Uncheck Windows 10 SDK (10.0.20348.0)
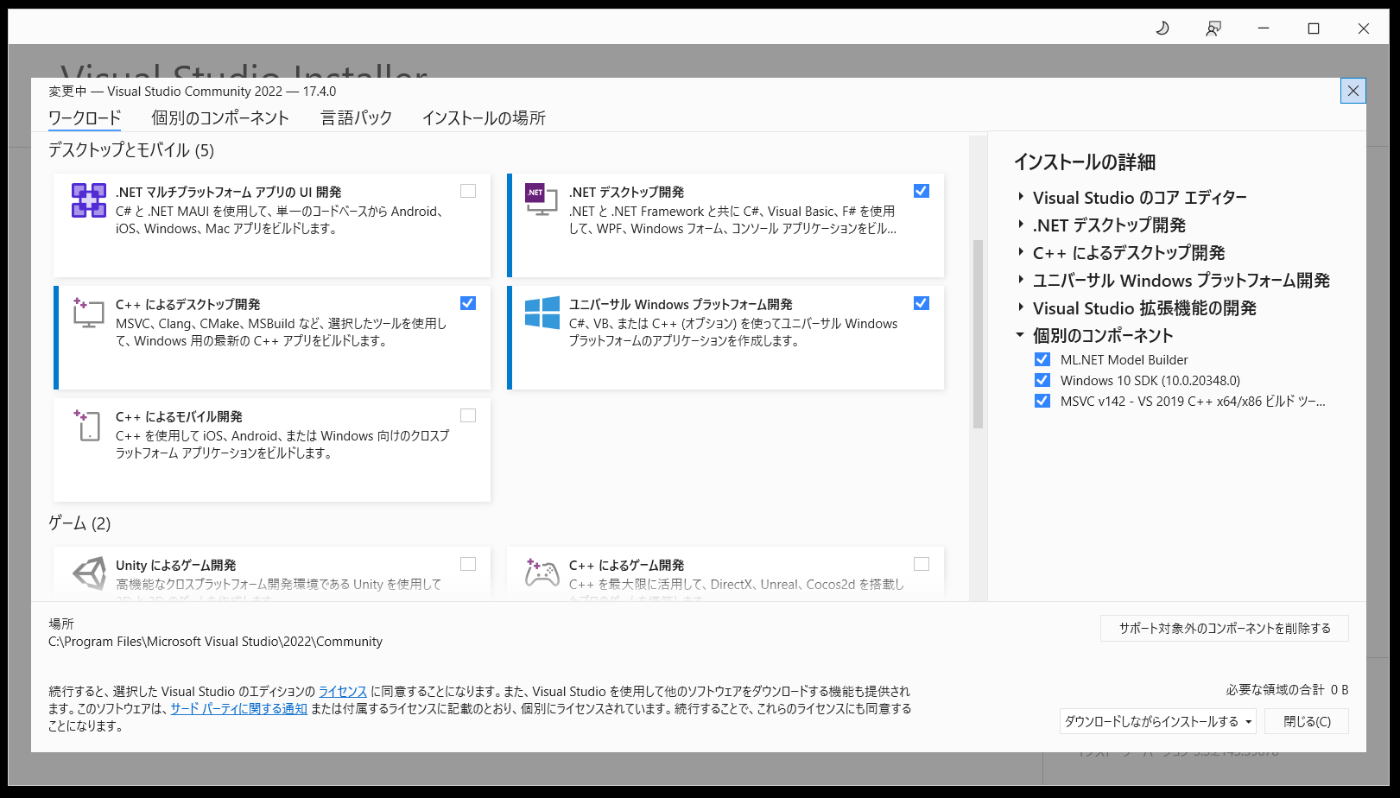This screenshot has width=1400, height=798. click(x=1042, y=380)
